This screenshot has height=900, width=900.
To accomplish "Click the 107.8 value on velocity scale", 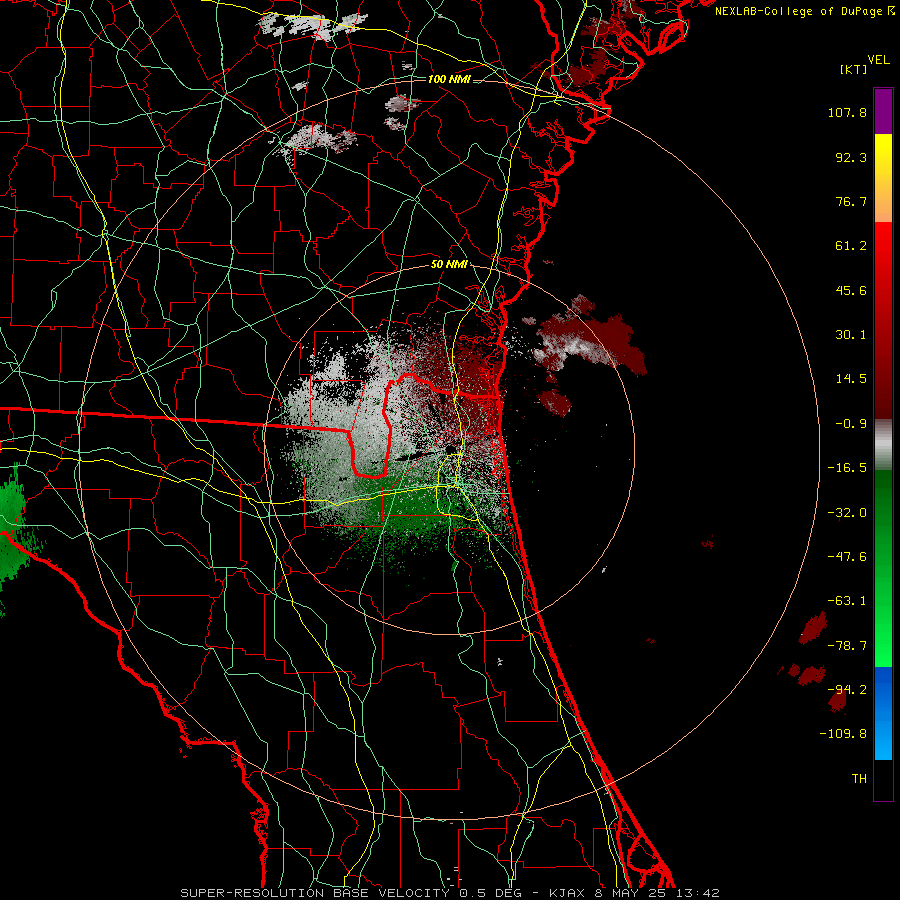I will pos(847,112).
